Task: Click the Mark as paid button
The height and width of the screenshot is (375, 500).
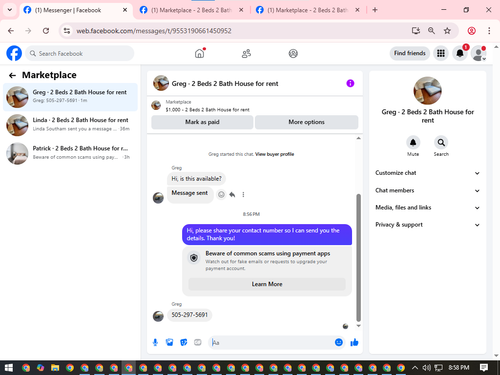Action: coord(202,122)
